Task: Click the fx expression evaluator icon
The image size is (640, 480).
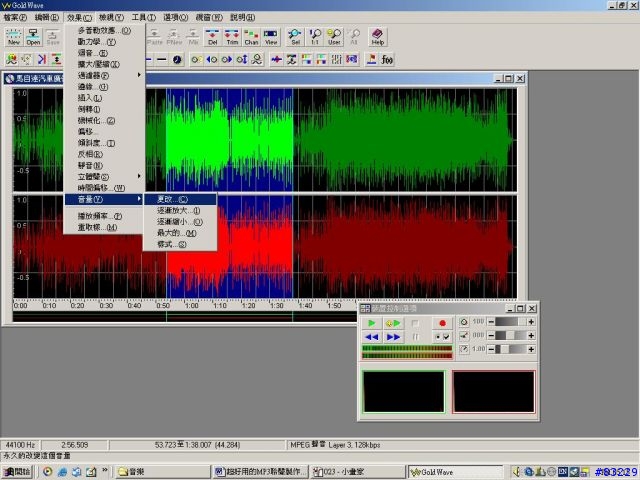Action: [x=387, y=60]
